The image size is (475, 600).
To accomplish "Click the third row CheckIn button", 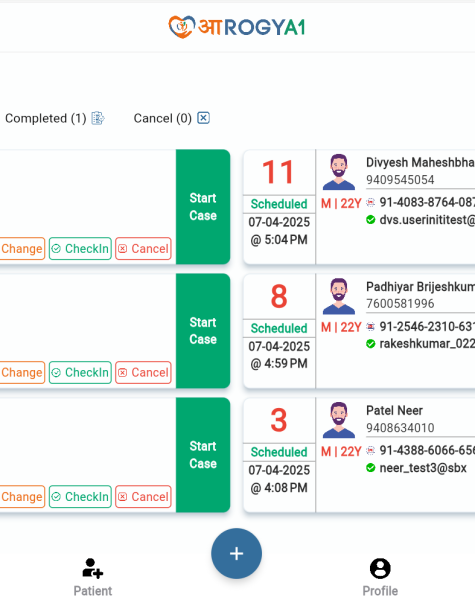I will [x=80, y=497].
